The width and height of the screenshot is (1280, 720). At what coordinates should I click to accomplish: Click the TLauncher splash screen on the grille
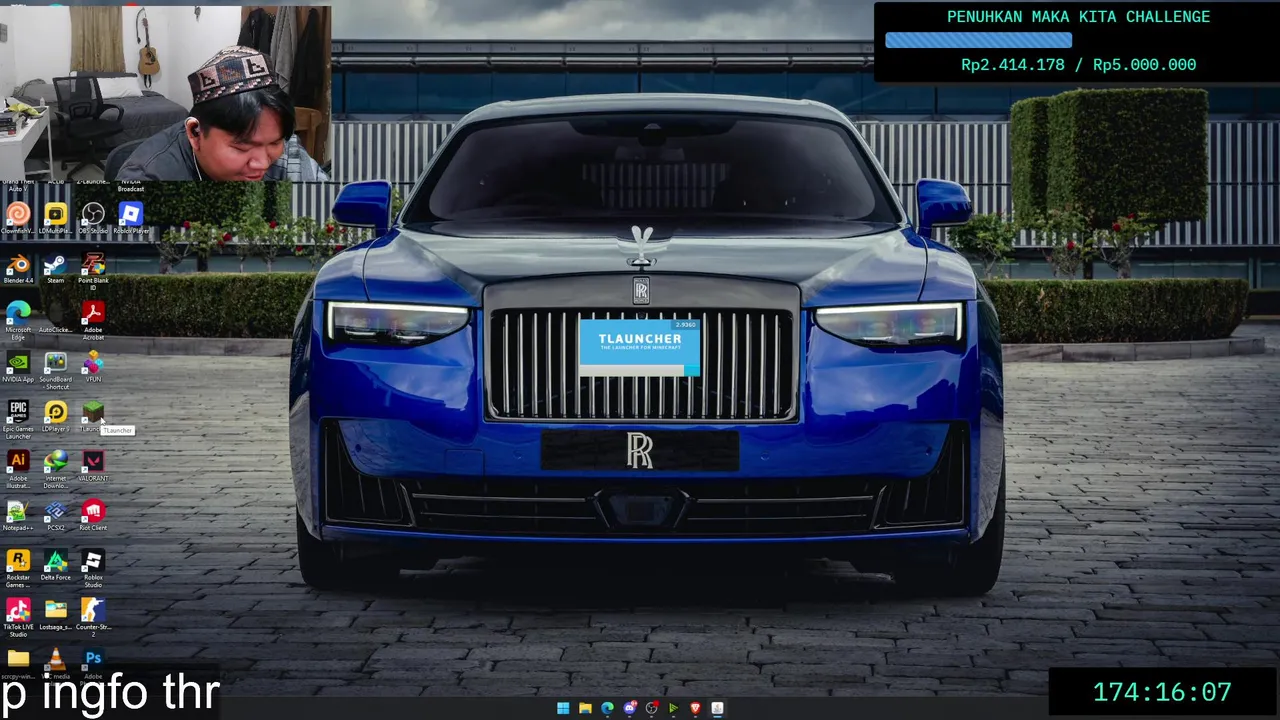pyautogui.click(x=639, y=348)
